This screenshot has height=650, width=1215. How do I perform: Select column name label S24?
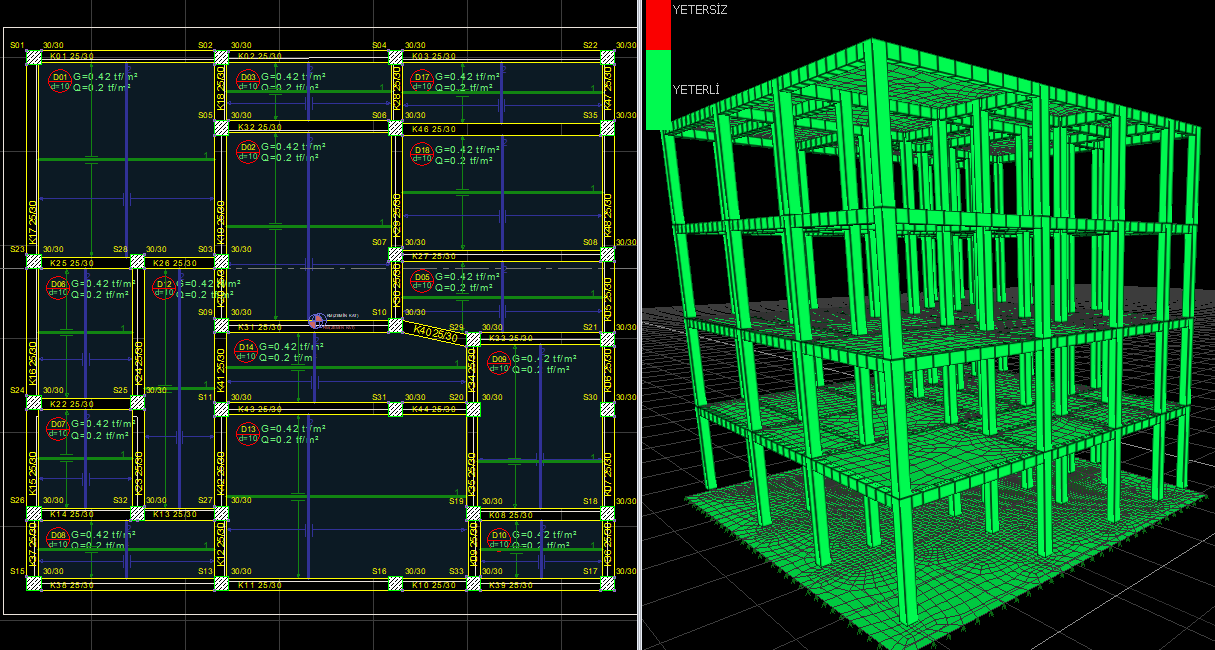(17, 390)
